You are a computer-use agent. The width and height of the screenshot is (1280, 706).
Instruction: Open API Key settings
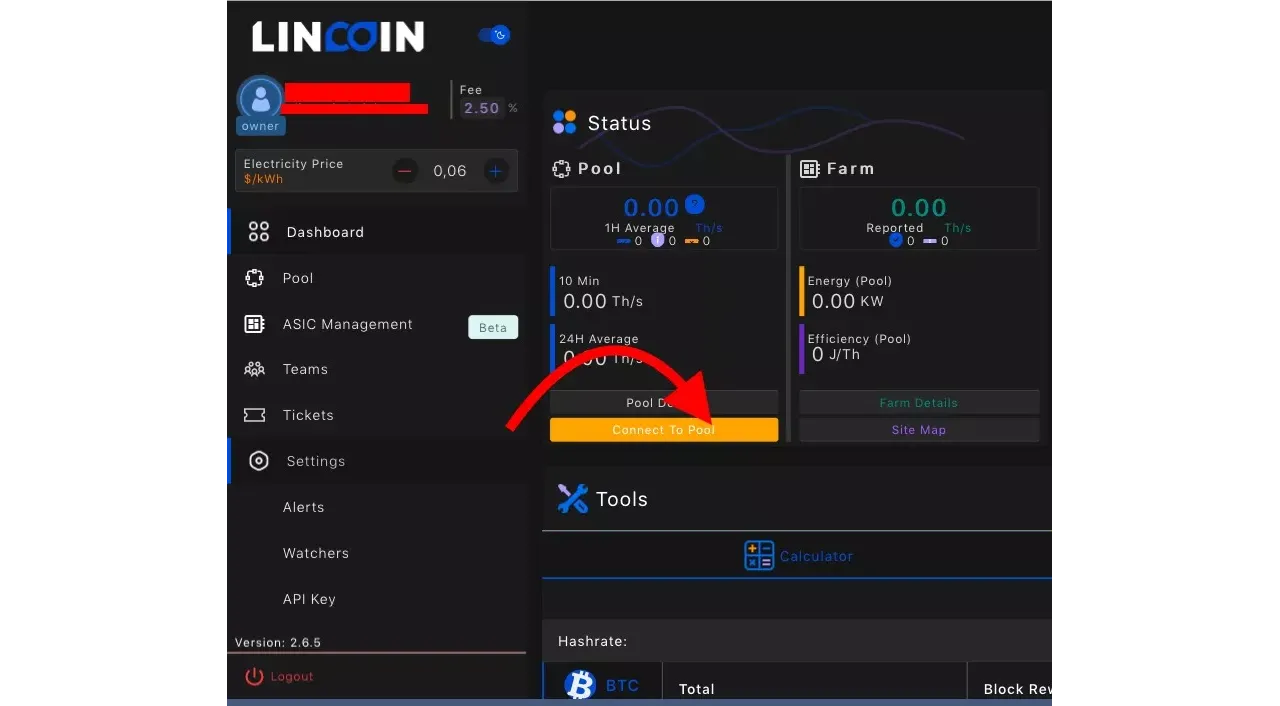(309, 599)
